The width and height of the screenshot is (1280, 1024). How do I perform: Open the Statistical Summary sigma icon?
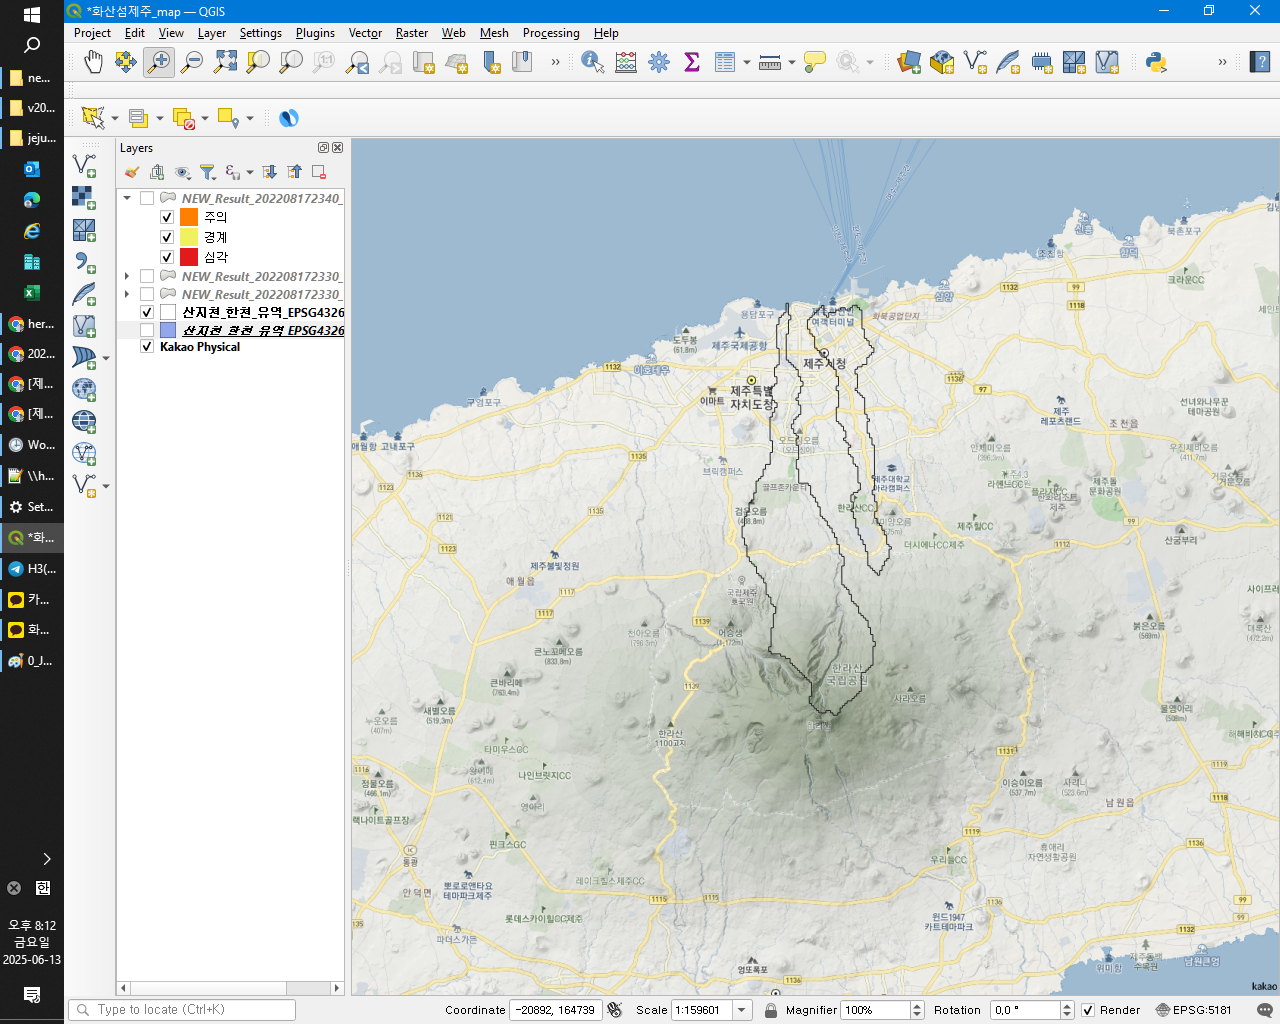click(691, 62)
